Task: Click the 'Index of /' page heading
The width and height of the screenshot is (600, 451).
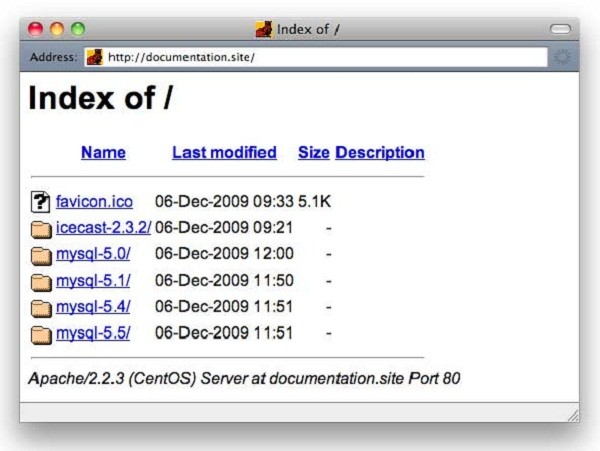Action: [x=101, y=98]
